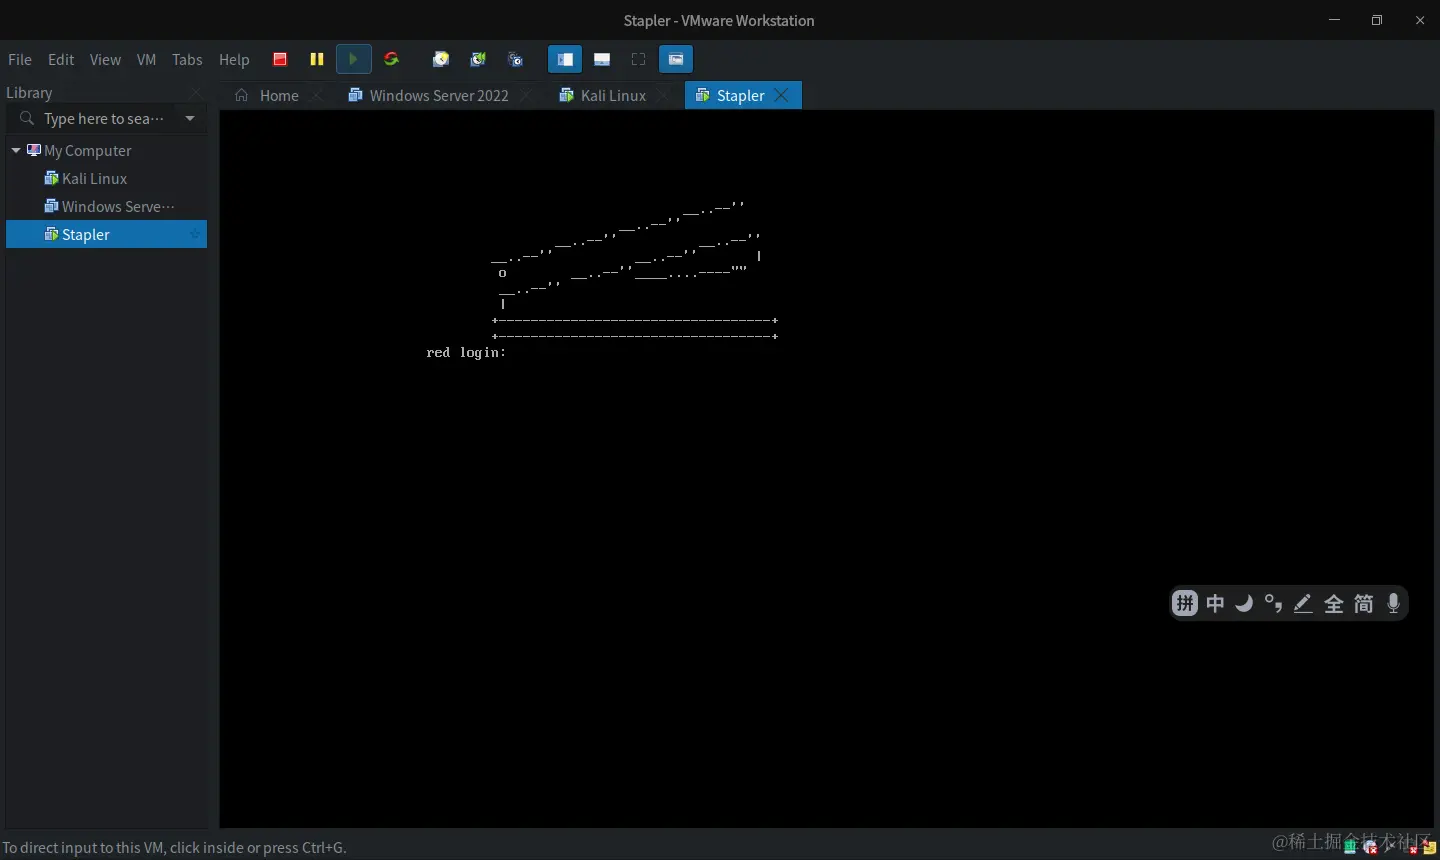Toggle the console view button

(676, 59)
